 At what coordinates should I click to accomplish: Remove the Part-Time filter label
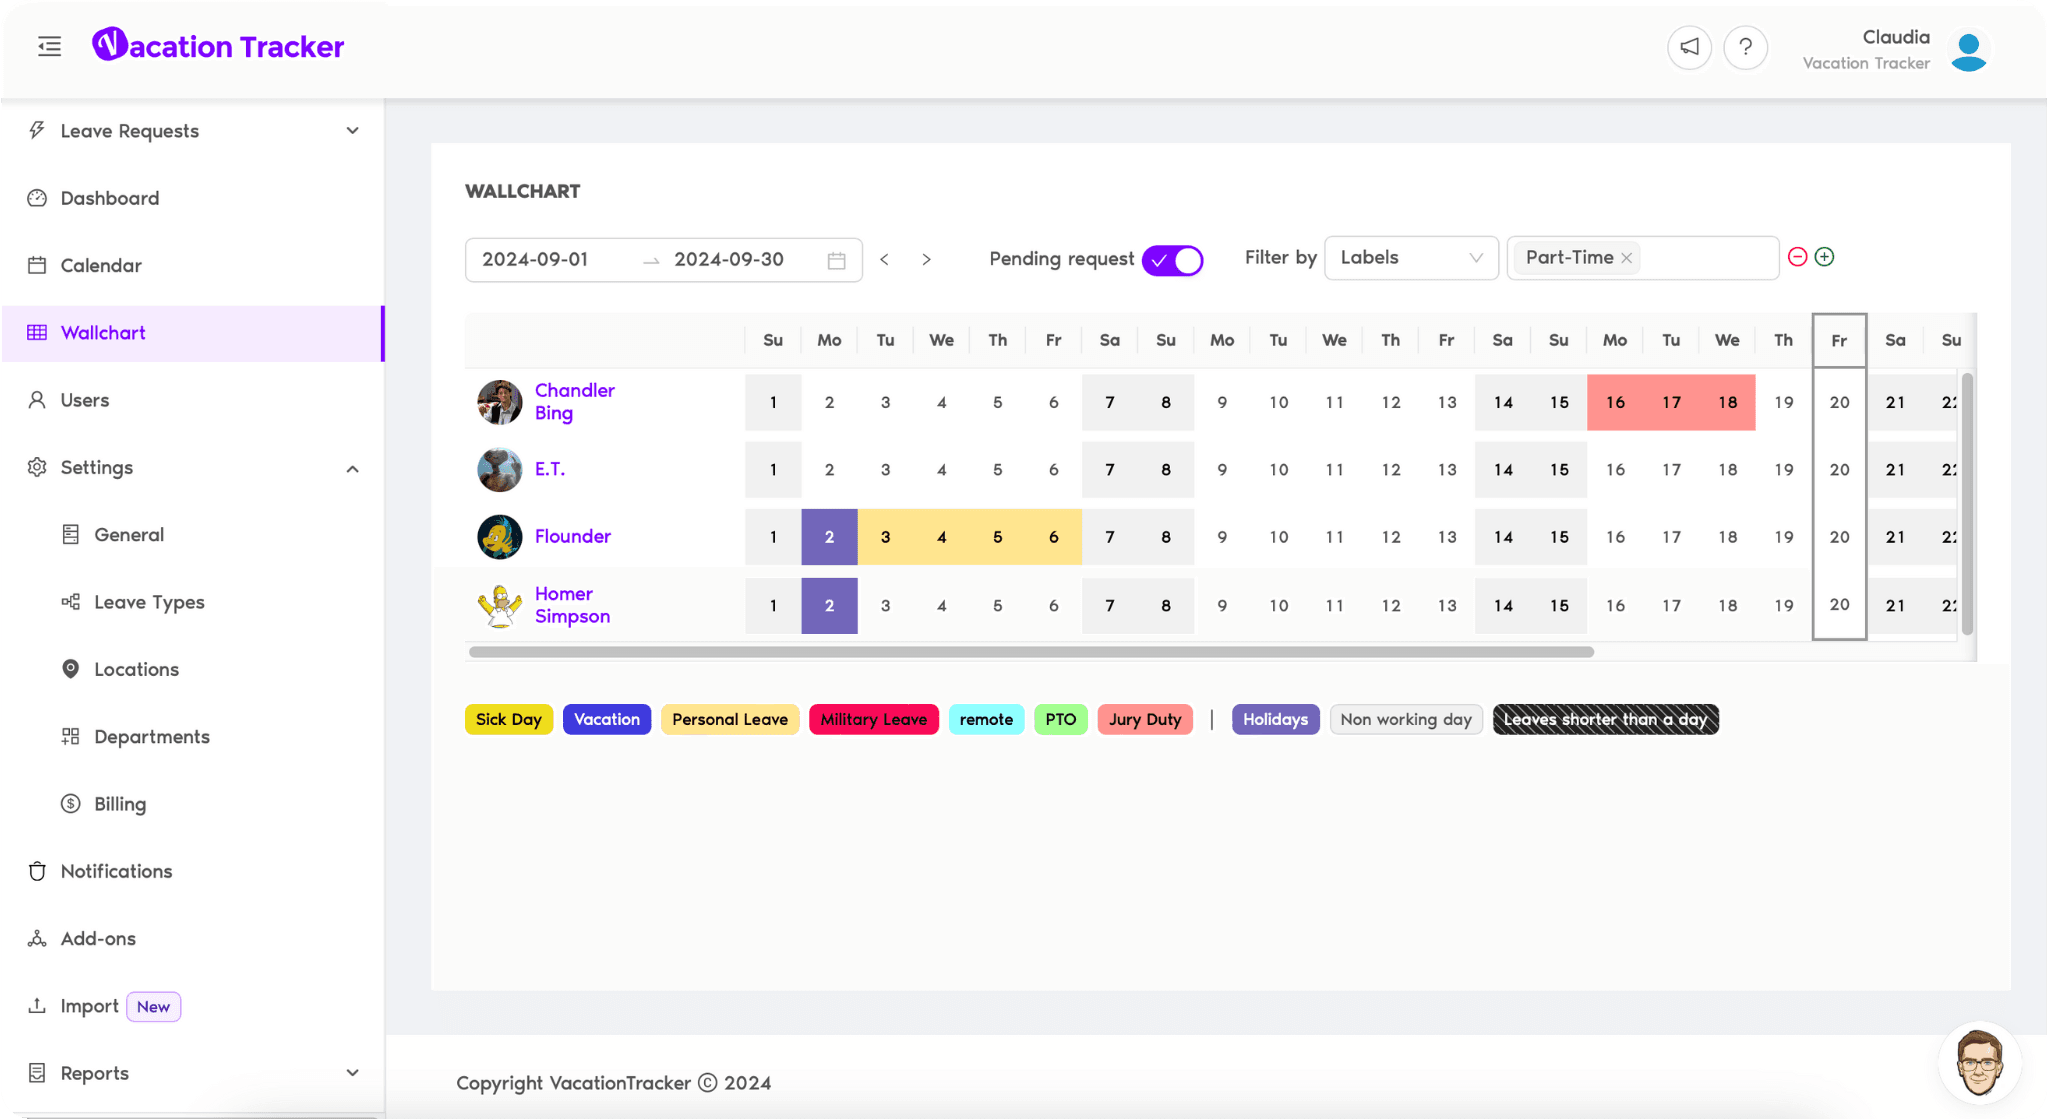tap(1624, 258)
